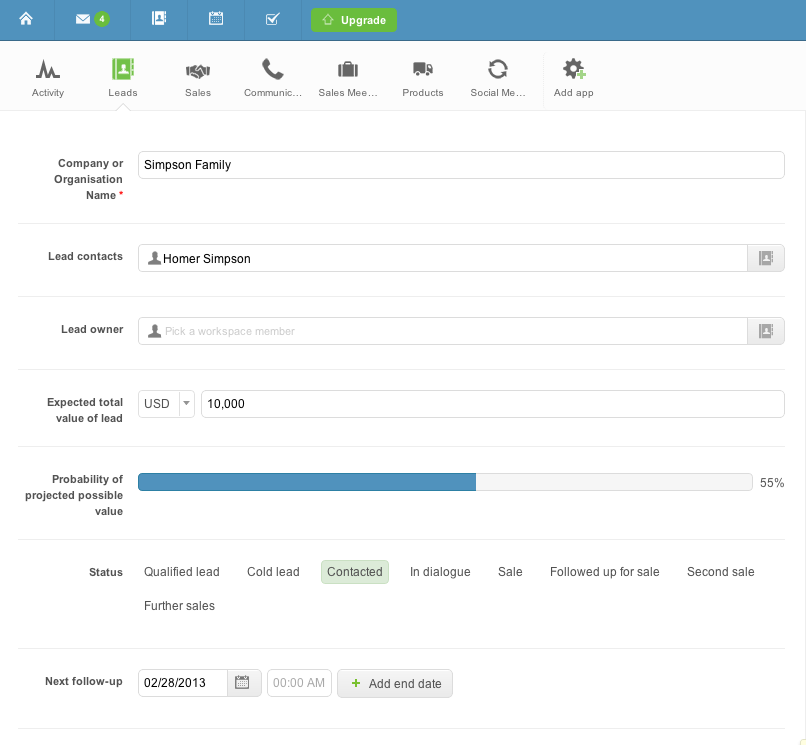806x745 pixels.
Task: Open the USD currency dropdown
Action: point(166,404)
